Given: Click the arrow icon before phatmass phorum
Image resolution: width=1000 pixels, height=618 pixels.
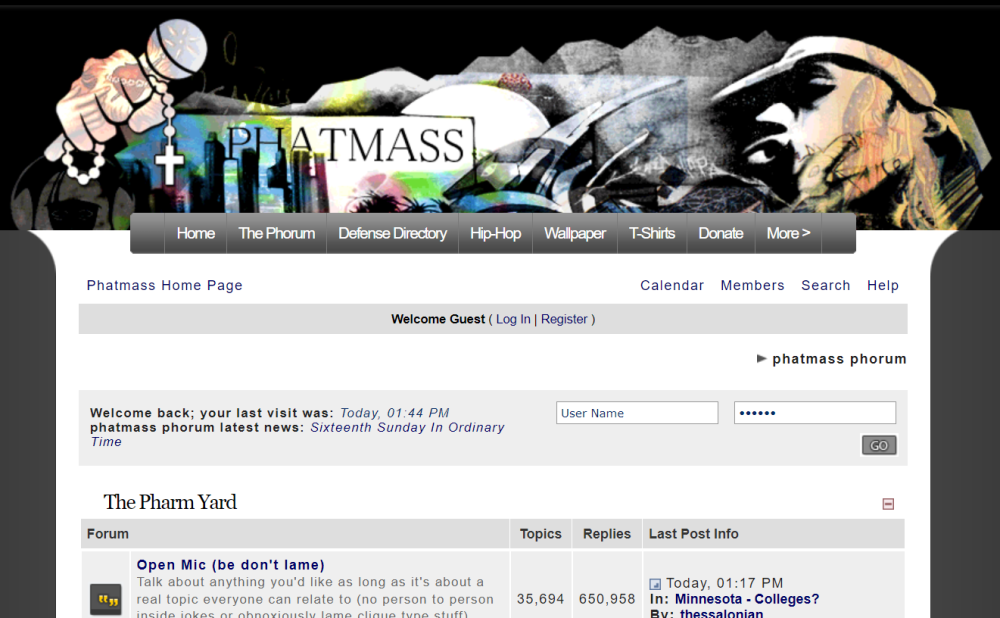Looking at the screenshot, I should [x=761, y=358].
